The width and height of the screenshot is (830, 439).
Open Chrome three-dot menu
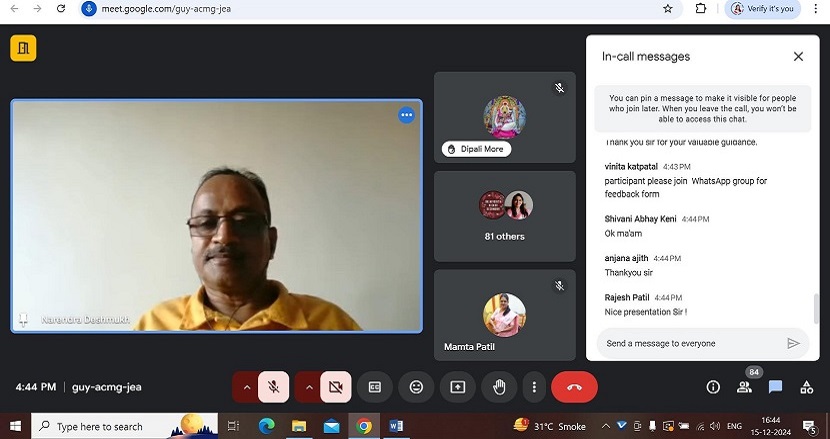[816, 8]
